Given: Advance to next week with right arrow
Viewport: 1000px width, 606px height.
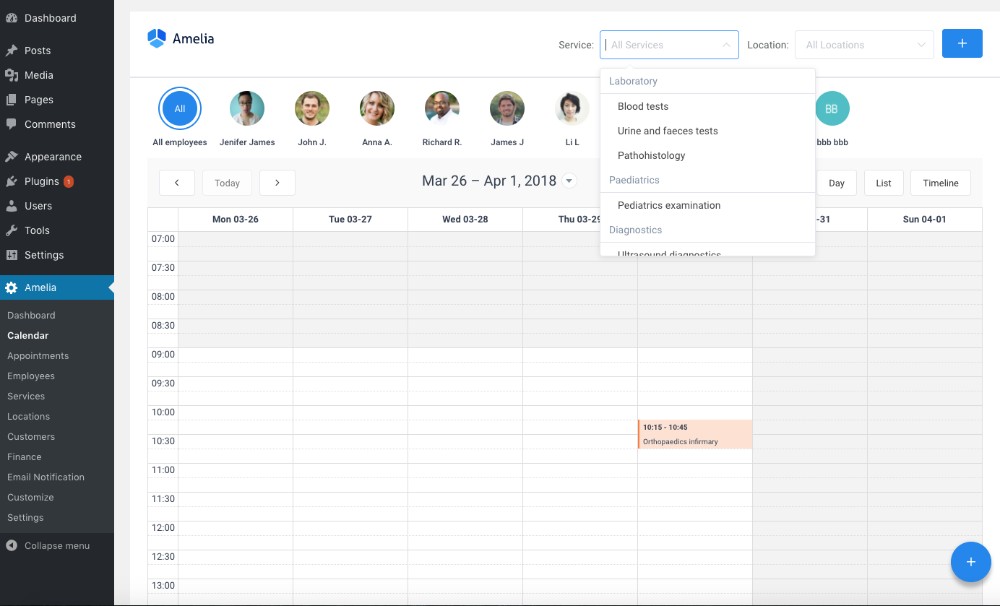Looking at the screenshot, I should point(277,183).
